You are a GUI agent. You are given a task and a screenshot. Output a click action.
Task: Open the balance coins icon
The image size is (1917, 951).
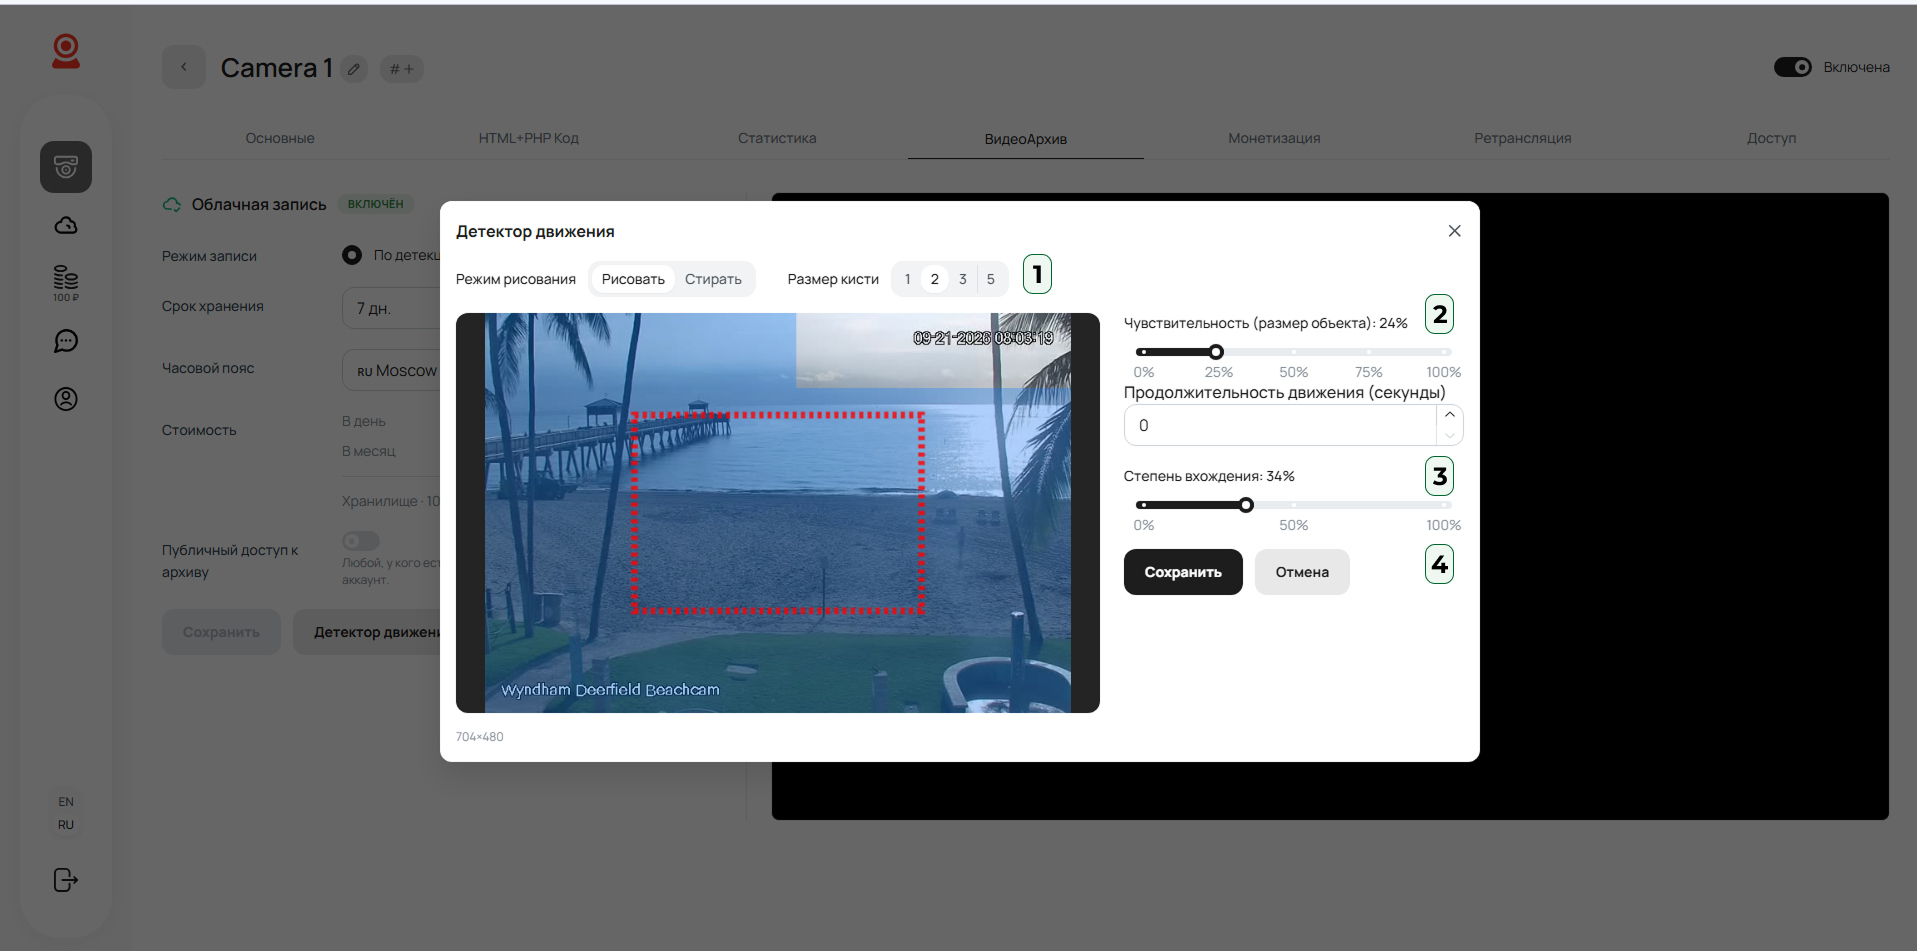coord(66,283)
